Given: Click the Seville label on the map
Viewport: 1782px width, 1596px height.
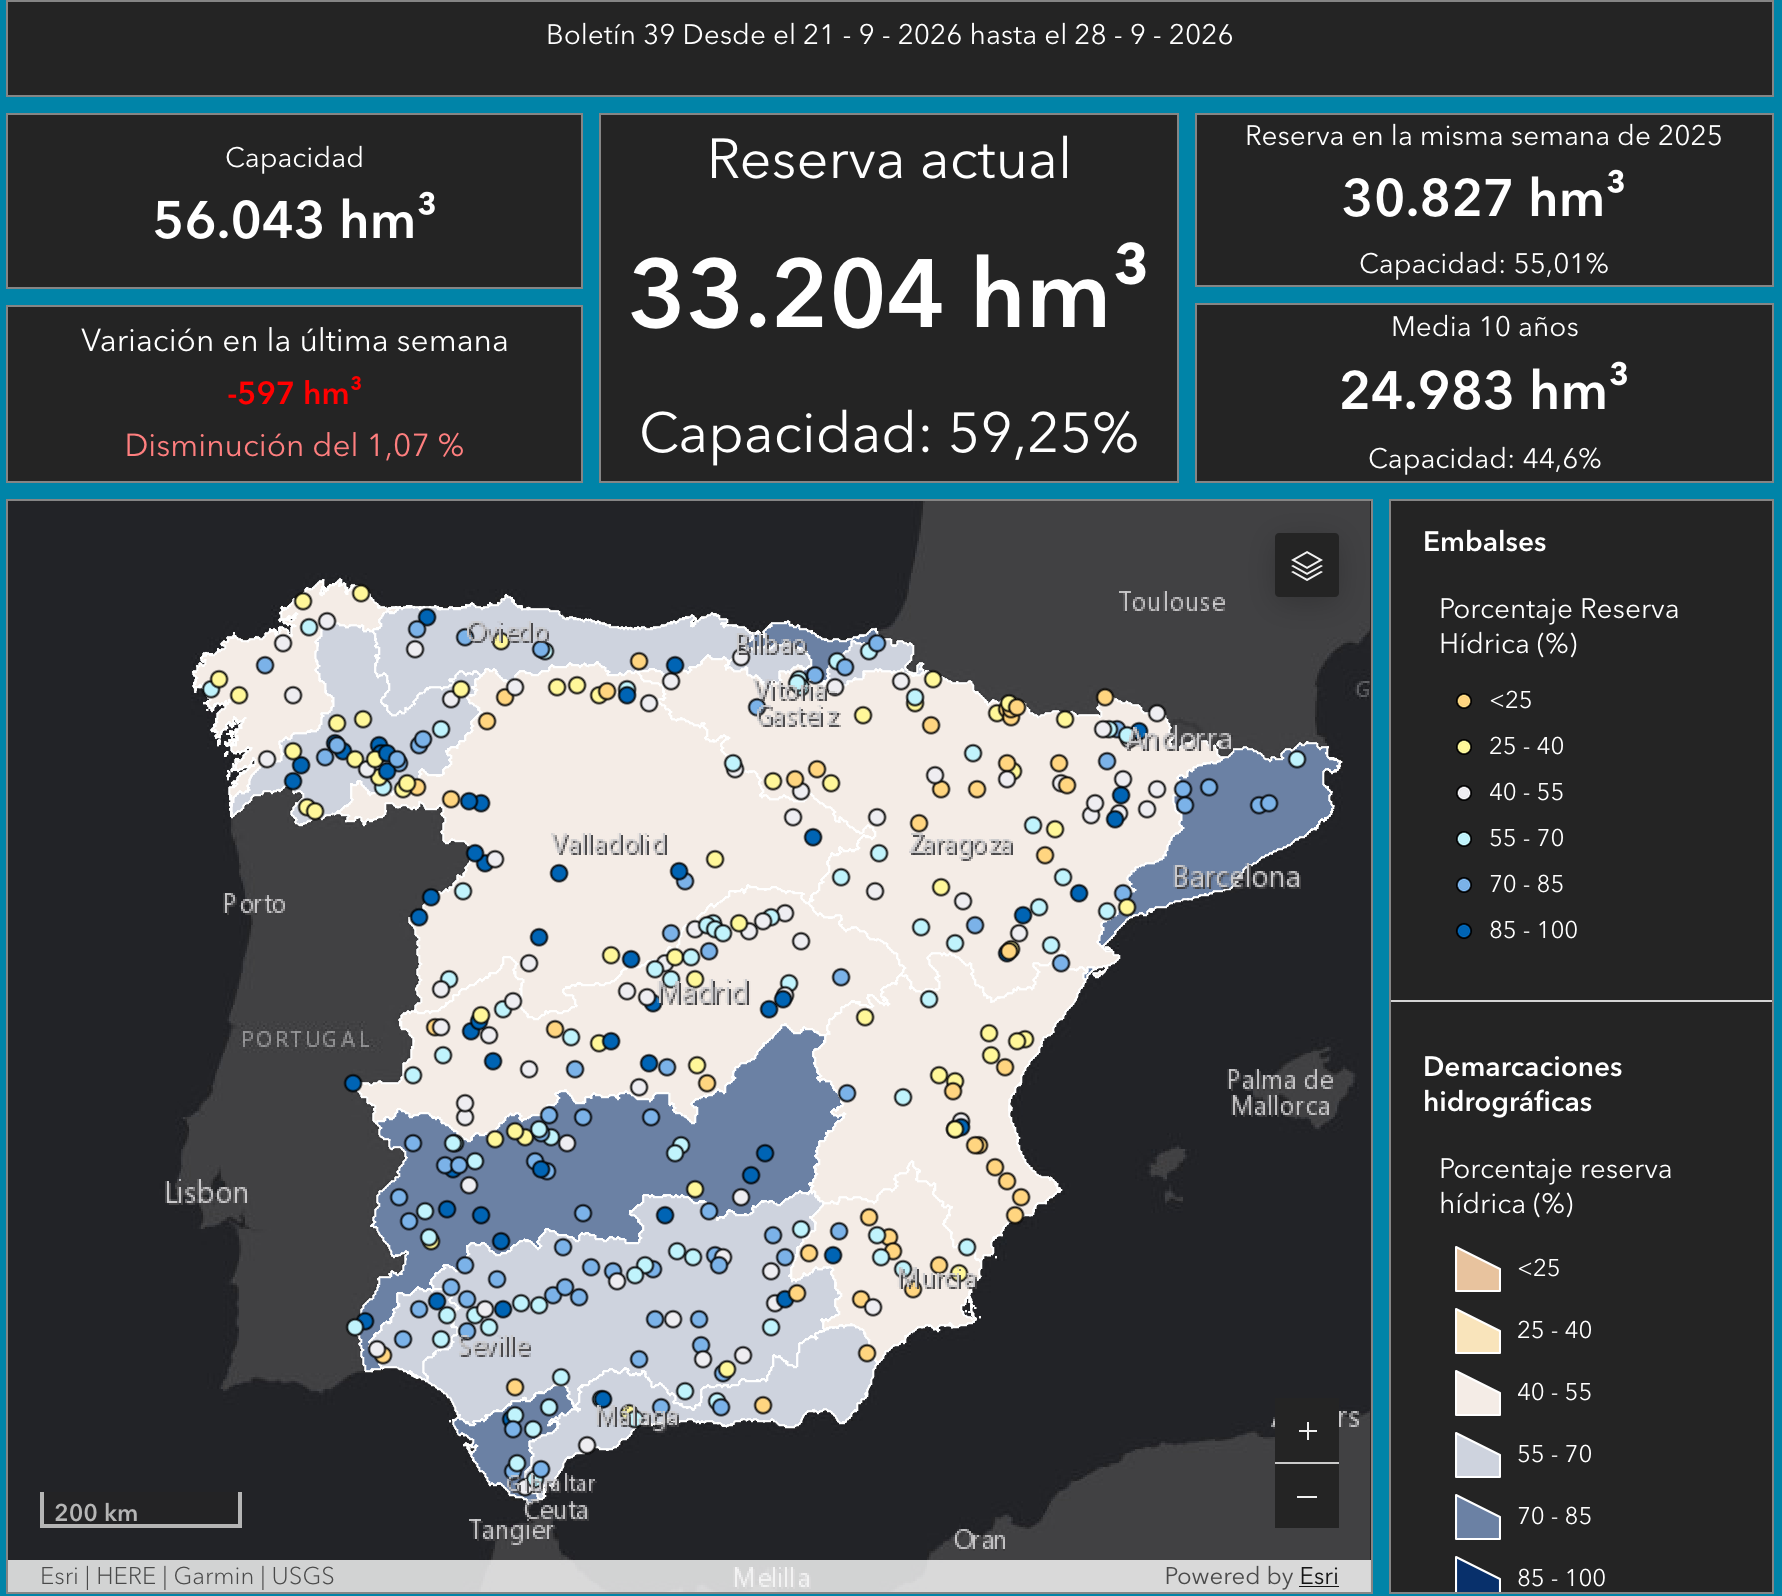Looking at the screenshot, I should click(495, 1348).
